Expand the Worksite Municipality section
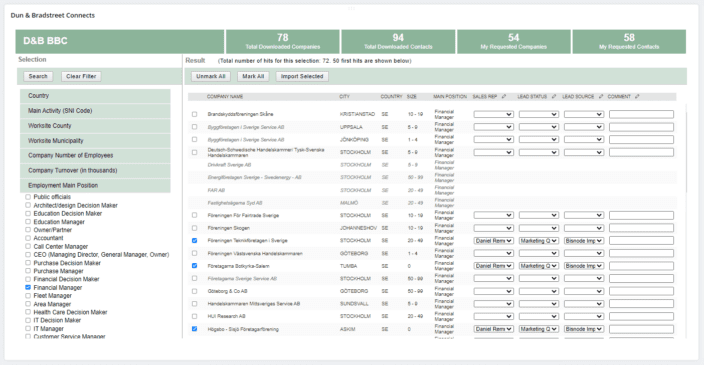 (x=95, y=141)
